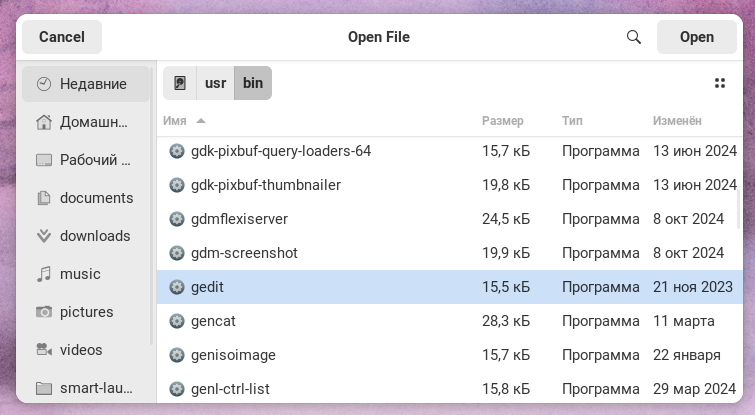Click the search magnifier icon

pyautogui.click(x=633, y=37)
